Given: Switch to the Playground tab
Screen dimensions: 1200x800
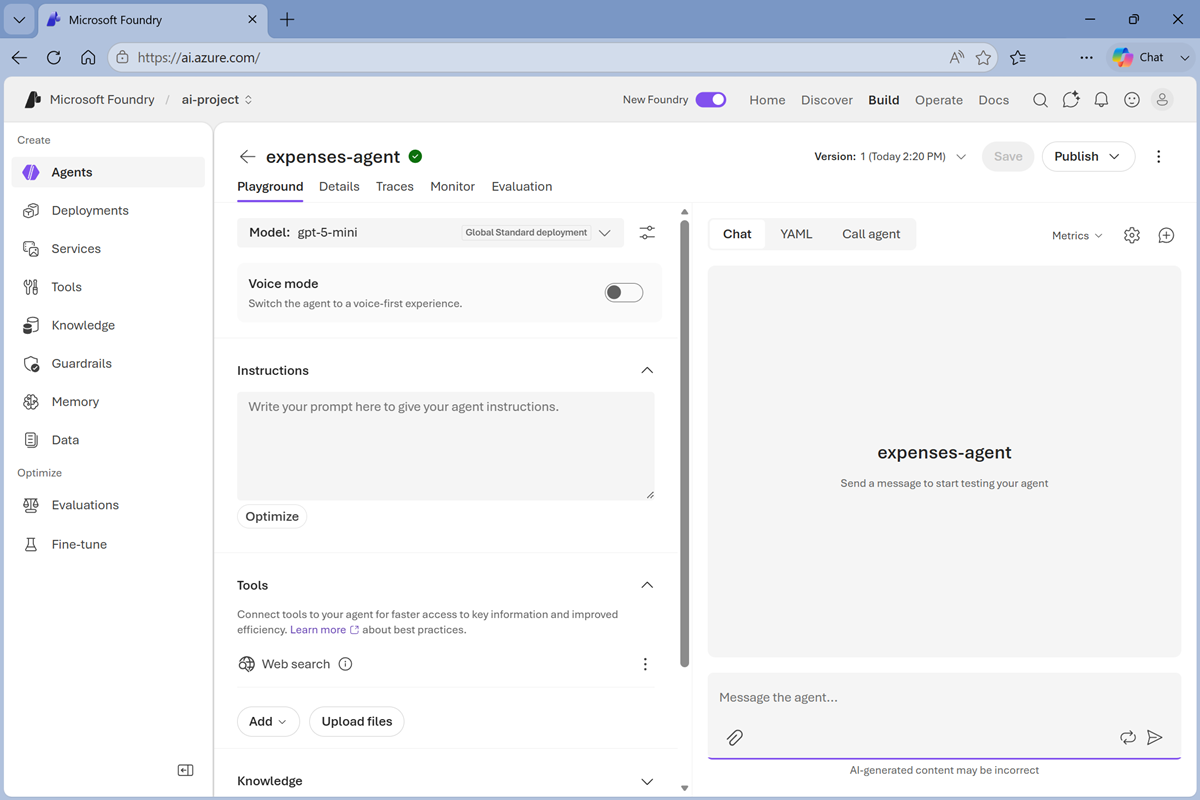Looking at the screenshot, I should tap(270, 187).
